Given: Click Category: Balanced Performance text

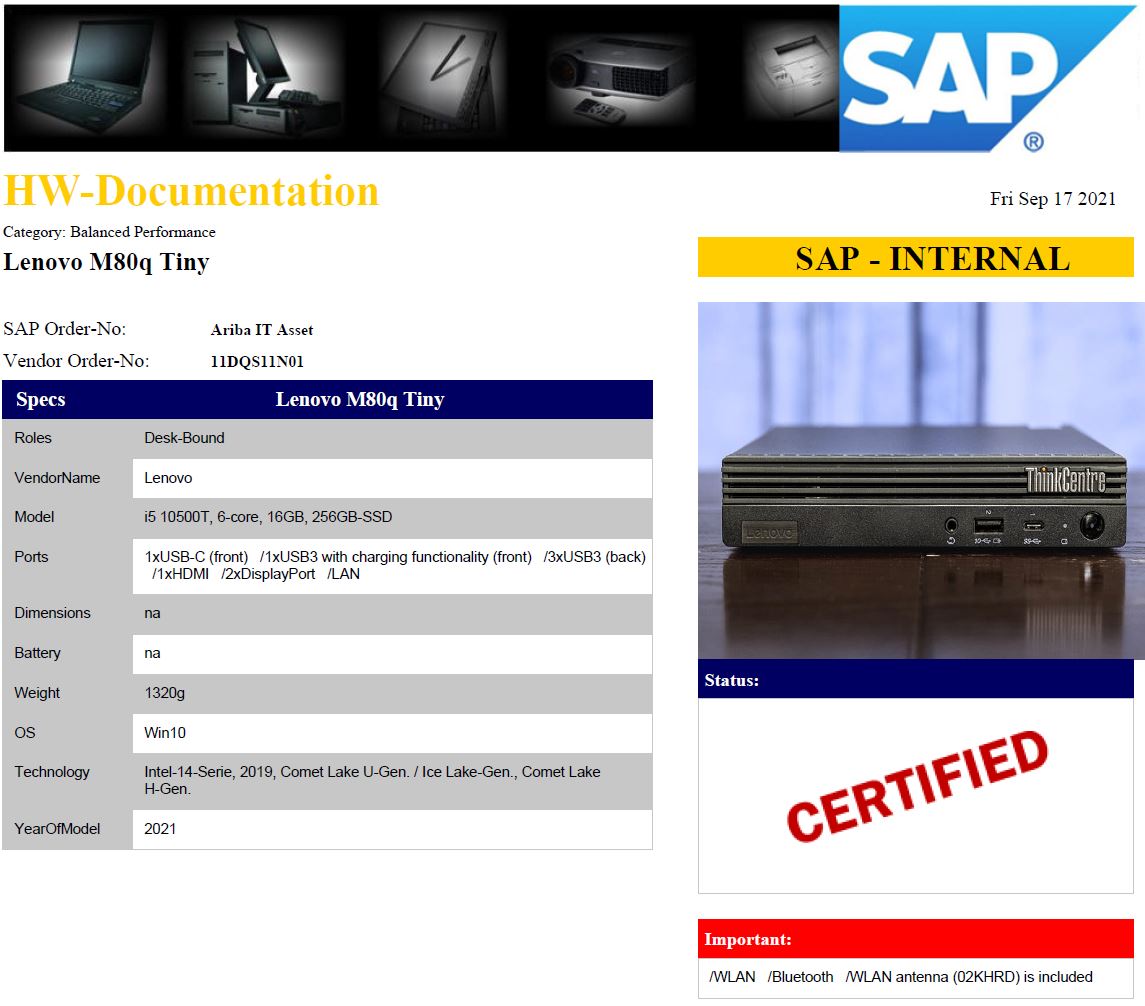Looking at the screenshot, I should point(110,232).
